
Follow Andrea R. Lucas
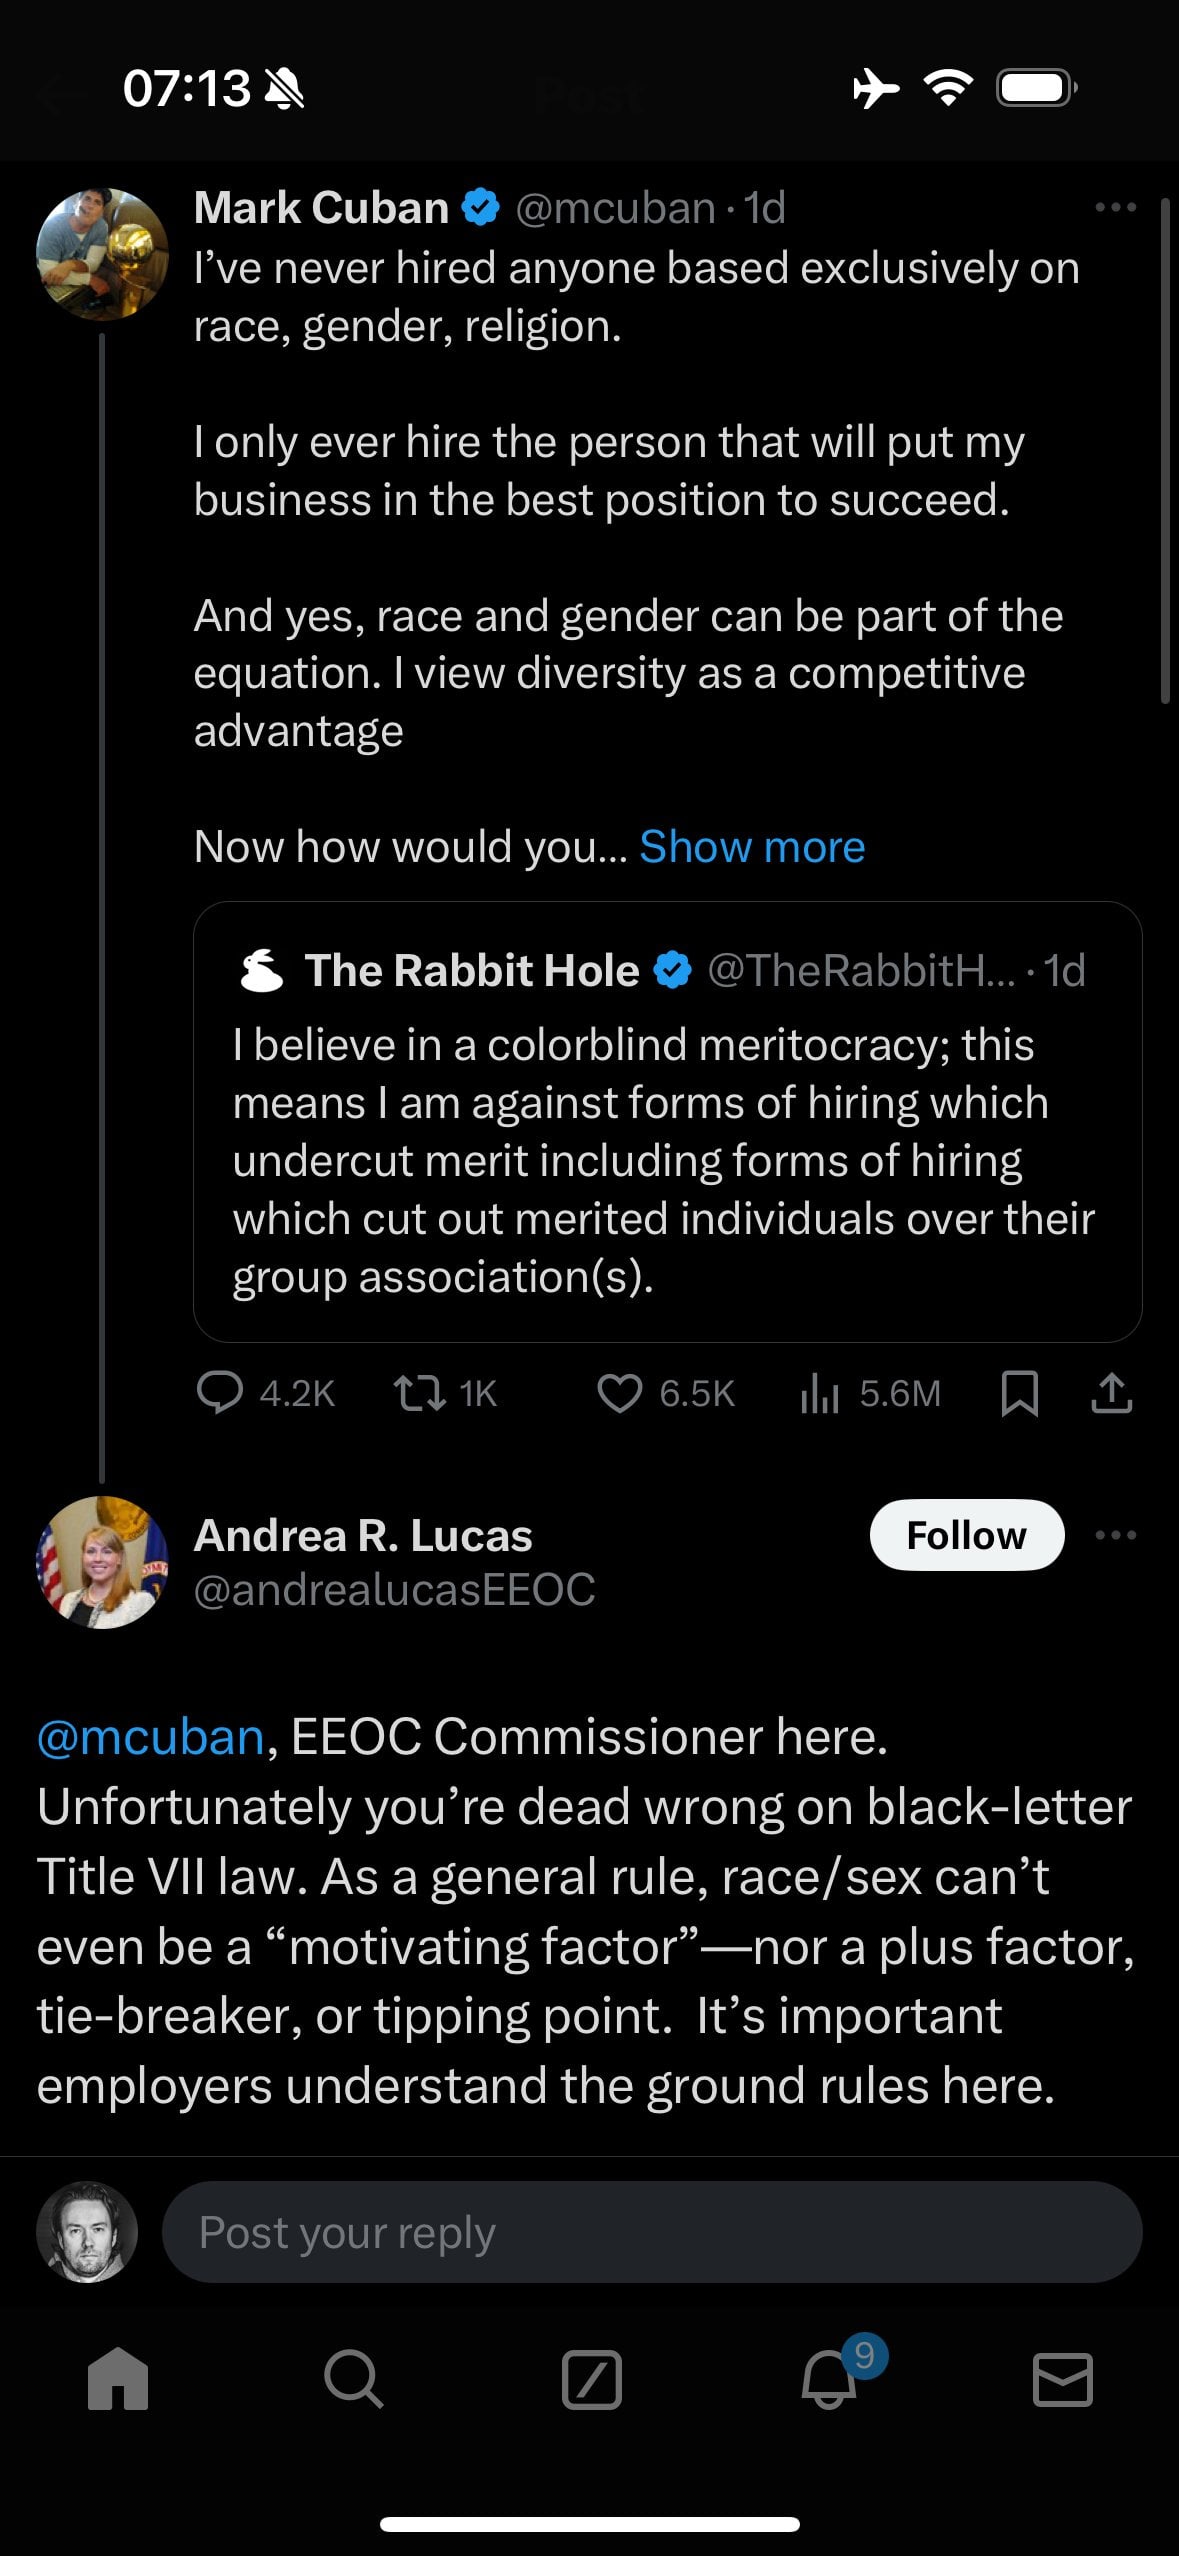(x=966, y=1535)
